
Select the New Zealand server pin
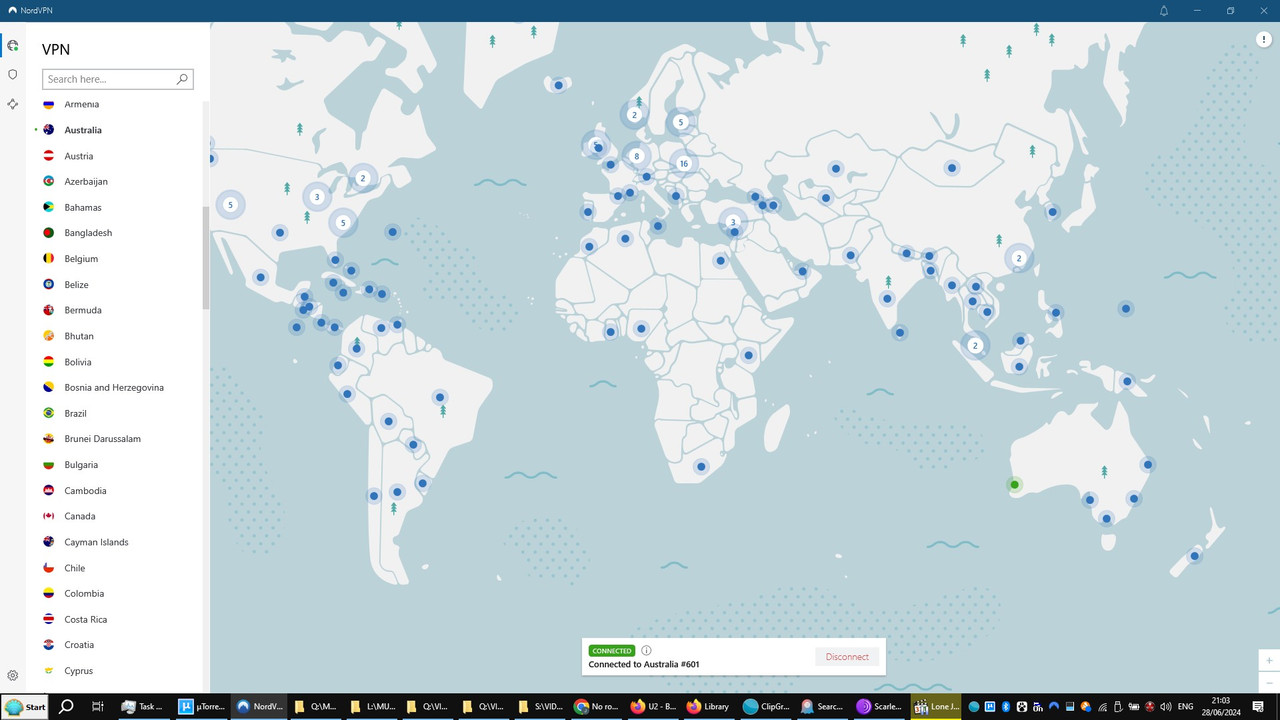click(1194, 556)
